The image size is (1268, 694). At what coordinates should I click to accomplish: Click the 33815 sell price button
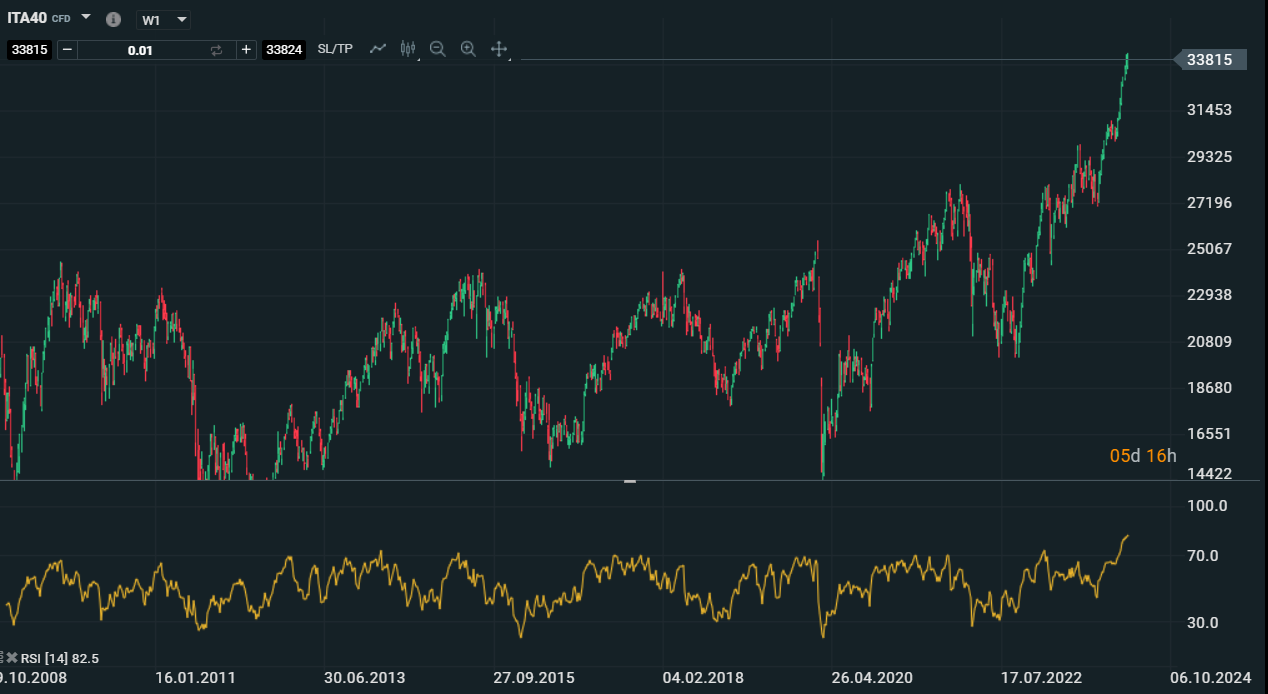[x=29, y=50]
